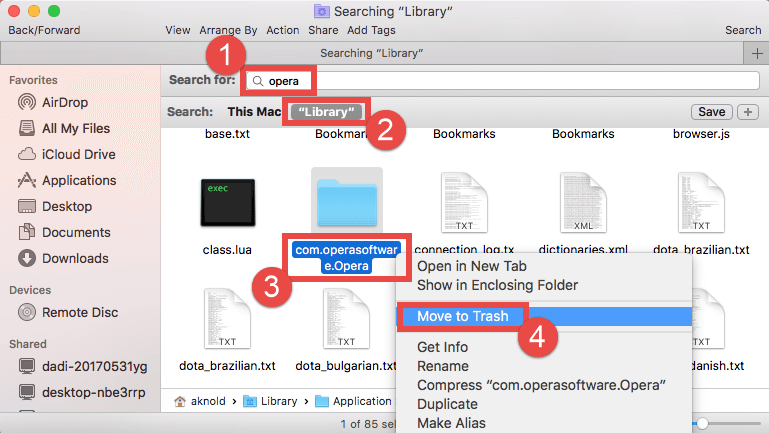Choose Get Info from context menu
The width and height of the screenshot is (769, 433).
click(442, 347)
